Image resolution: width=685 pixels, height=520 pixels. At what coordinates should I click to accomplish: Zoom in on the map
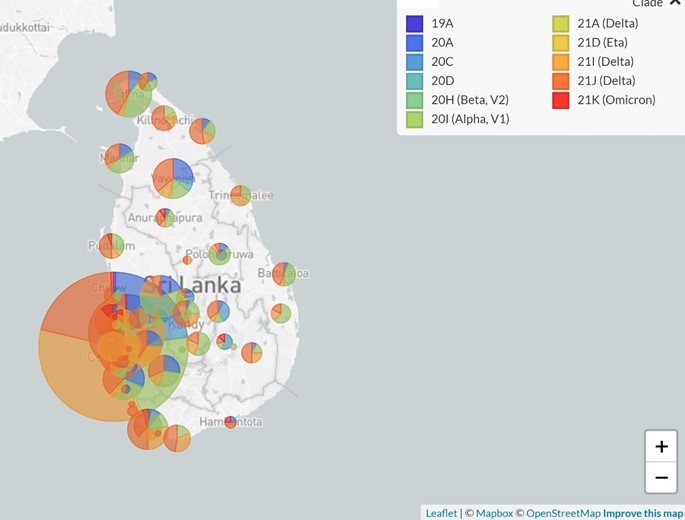(661, 446)
